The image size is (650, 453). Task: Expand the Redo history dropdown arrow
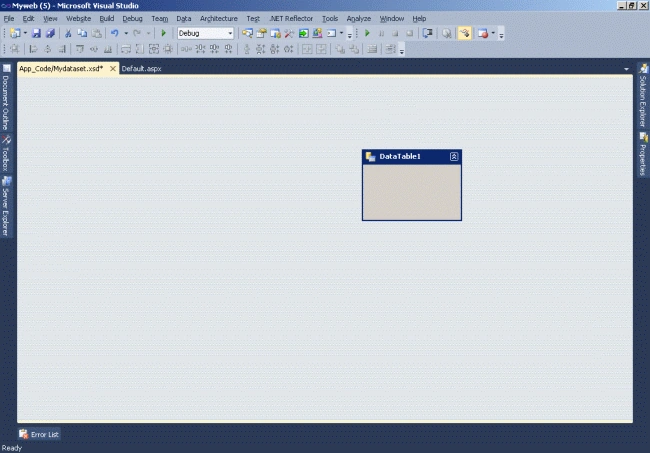[148, 33]
